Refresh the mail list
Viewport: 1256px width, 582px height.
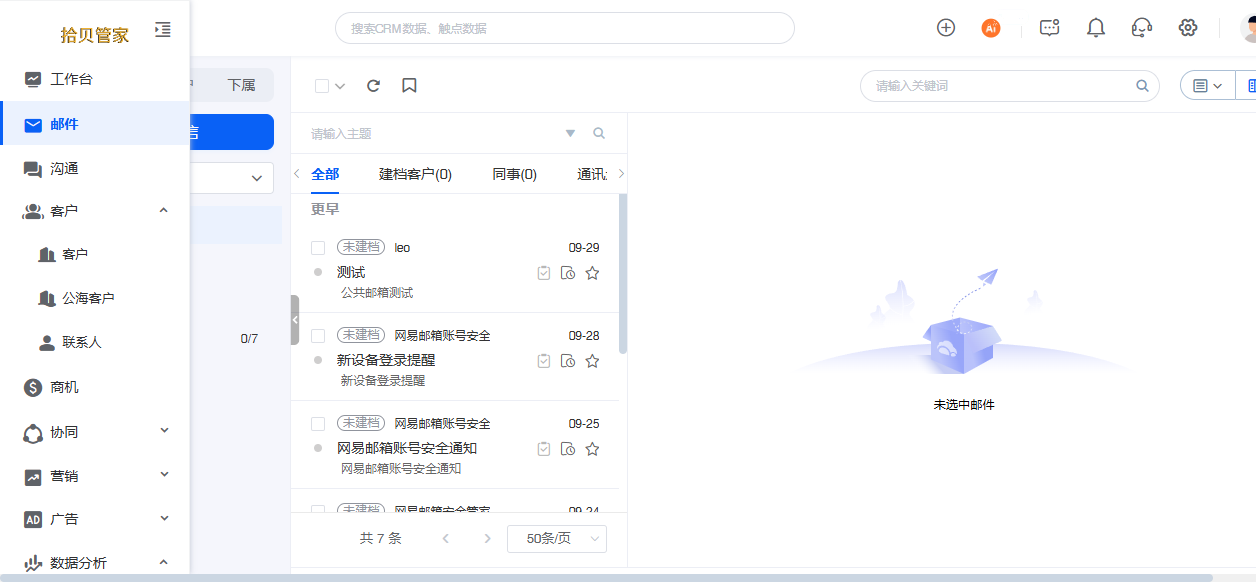374,86
